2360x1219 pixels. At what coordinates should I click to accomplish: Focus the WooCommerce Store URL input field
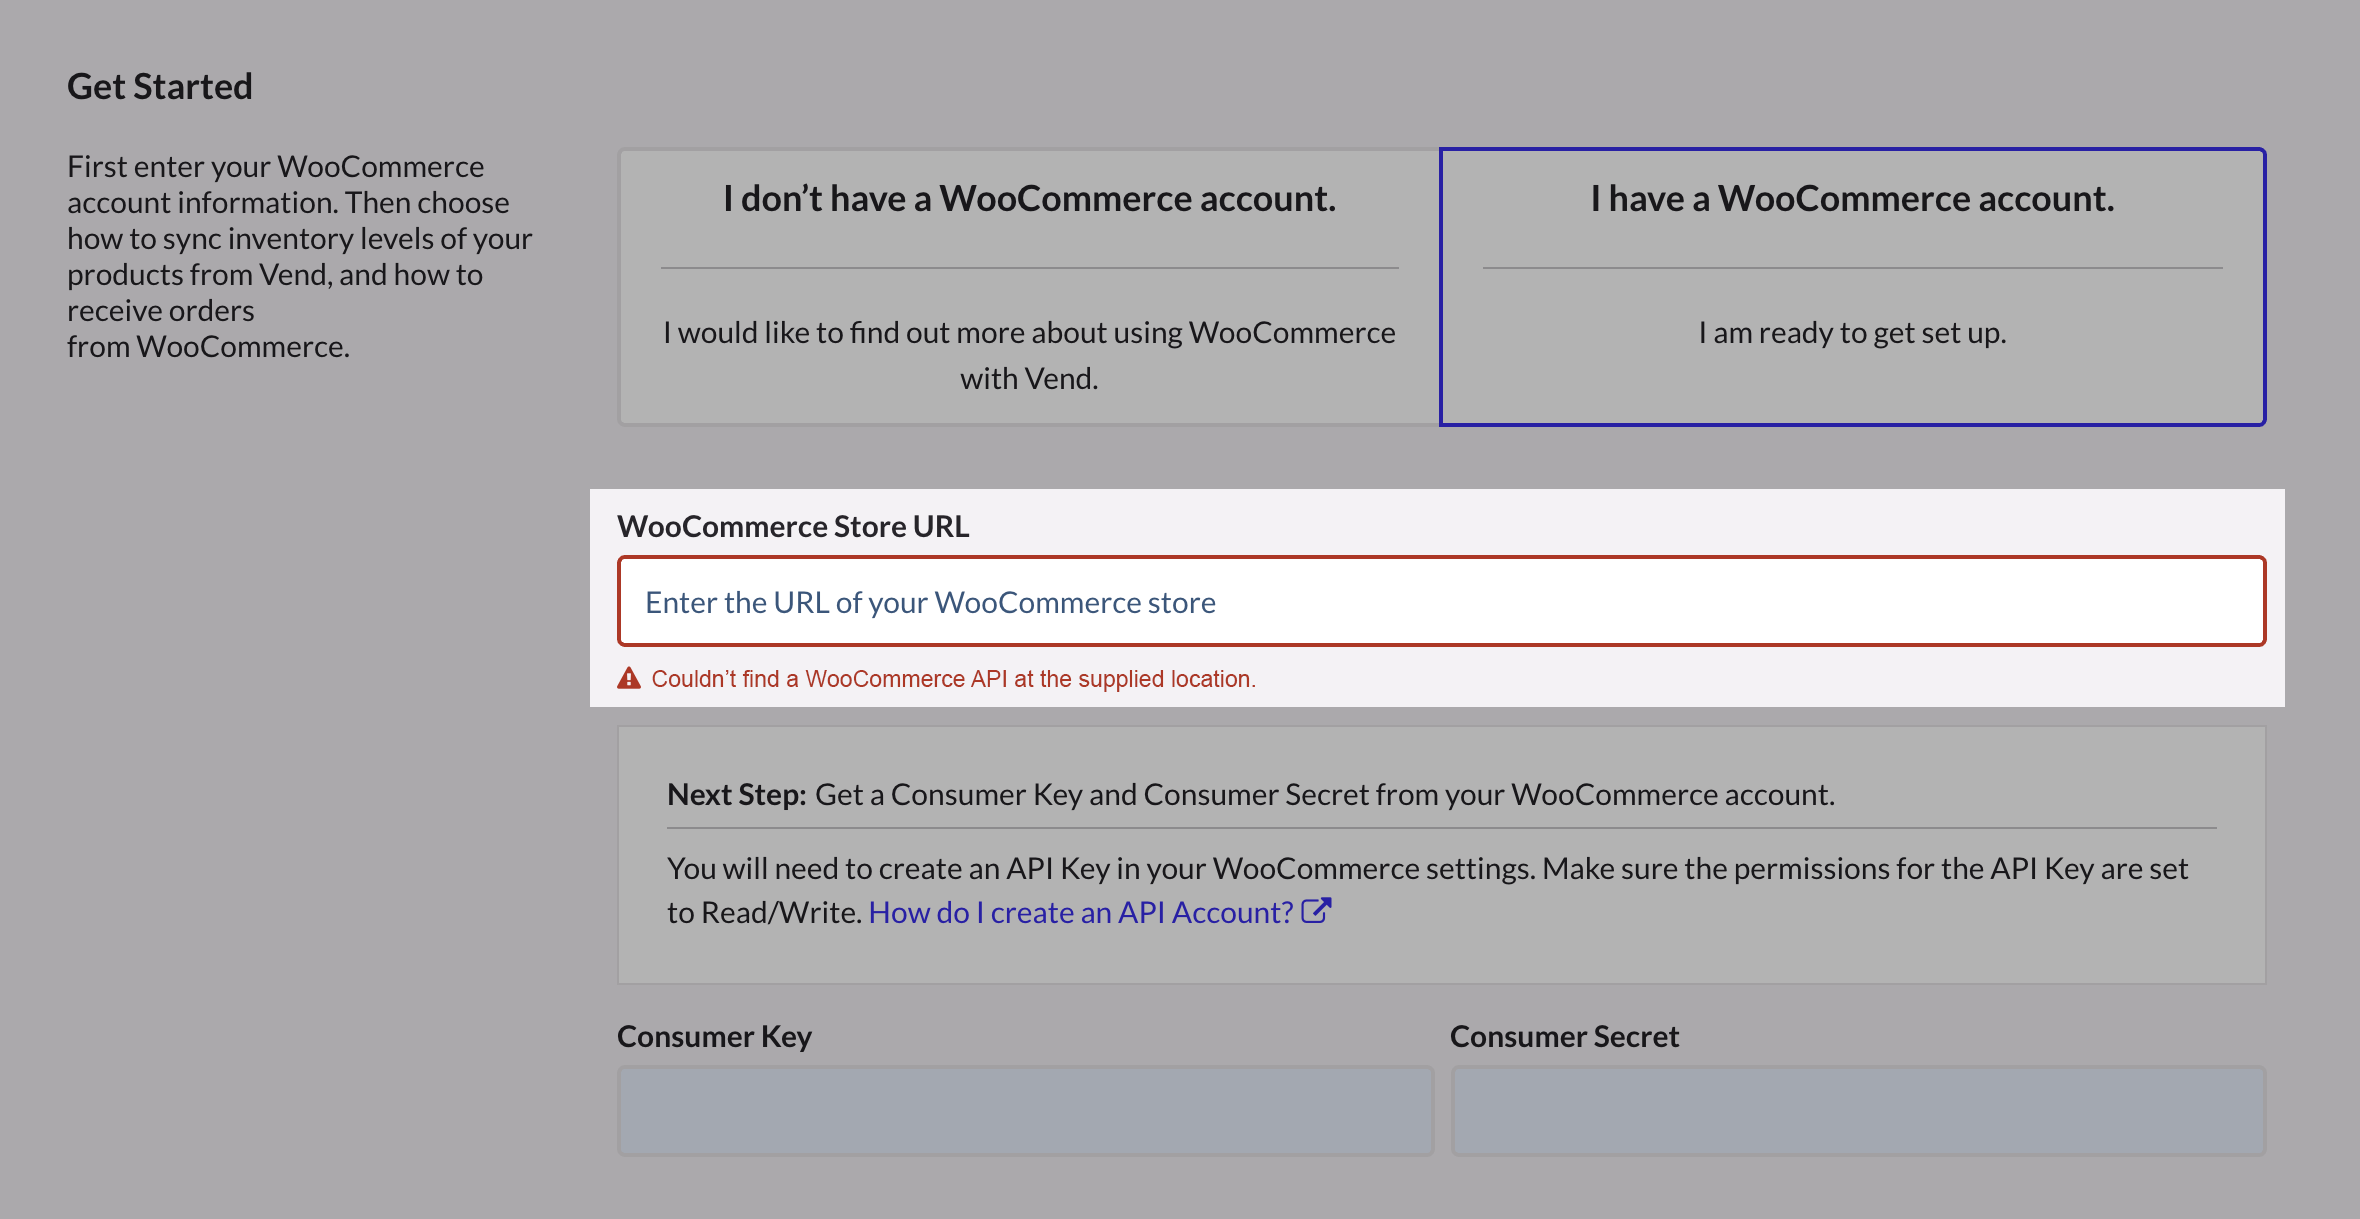tap(1441, 601)
